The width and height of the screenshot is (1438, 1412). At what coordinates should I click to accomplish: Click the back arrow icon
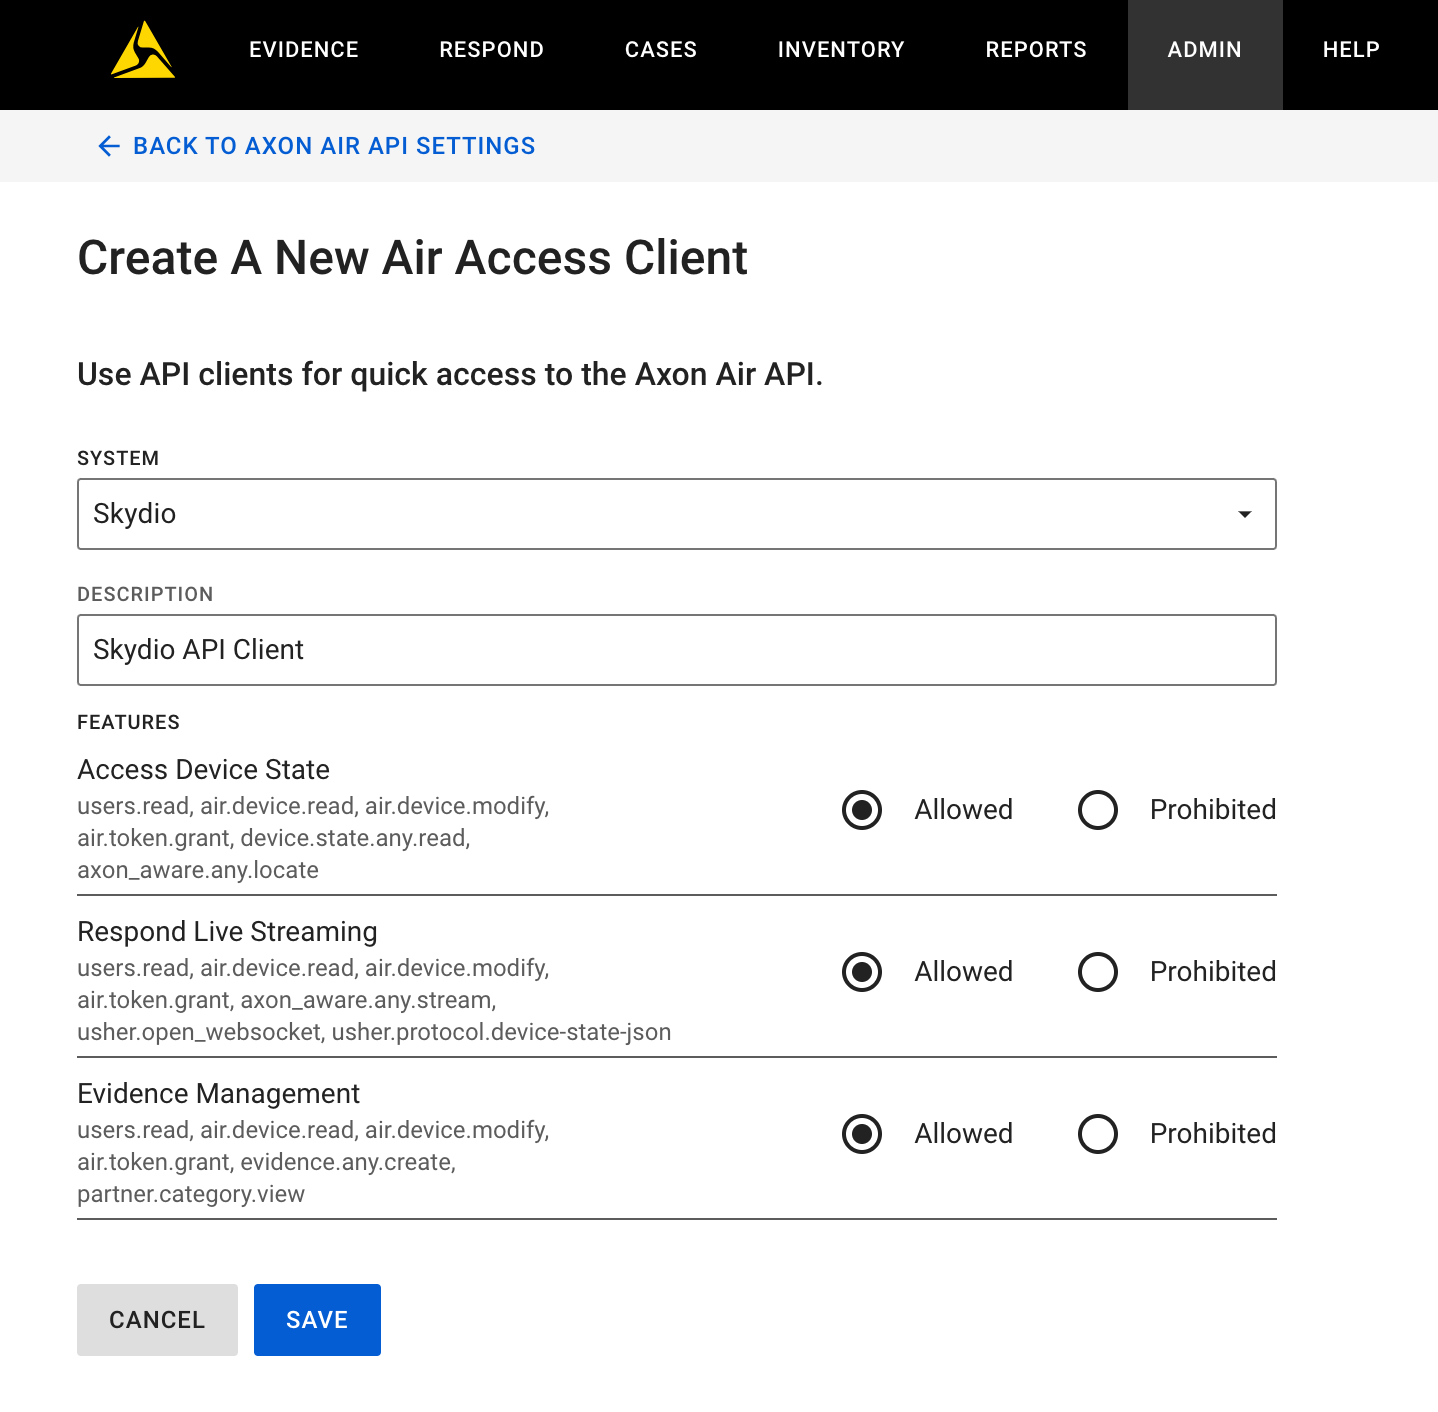(x=109, y=147)
